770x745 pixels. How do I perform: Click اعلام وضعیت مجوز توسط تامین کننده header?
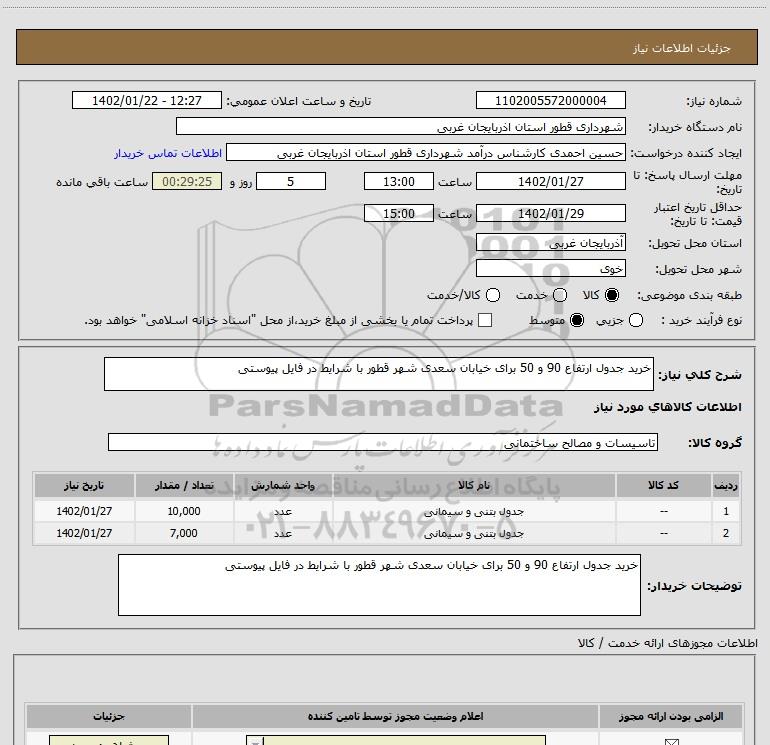395,717
